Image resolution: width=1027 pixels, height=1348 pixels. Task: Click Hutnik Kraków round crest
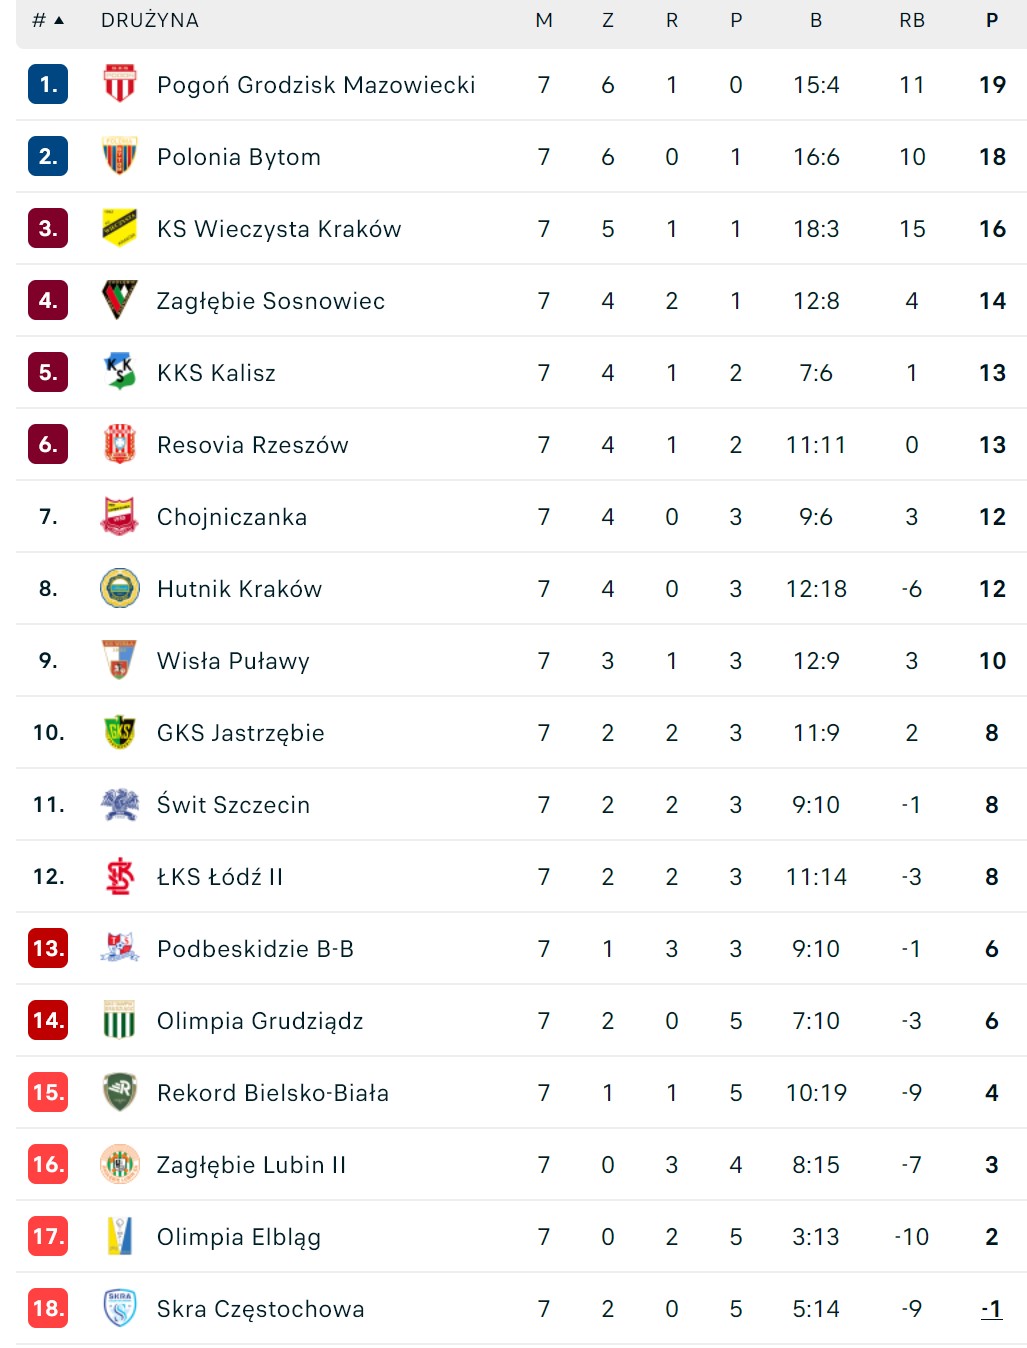tap(119, 588)
